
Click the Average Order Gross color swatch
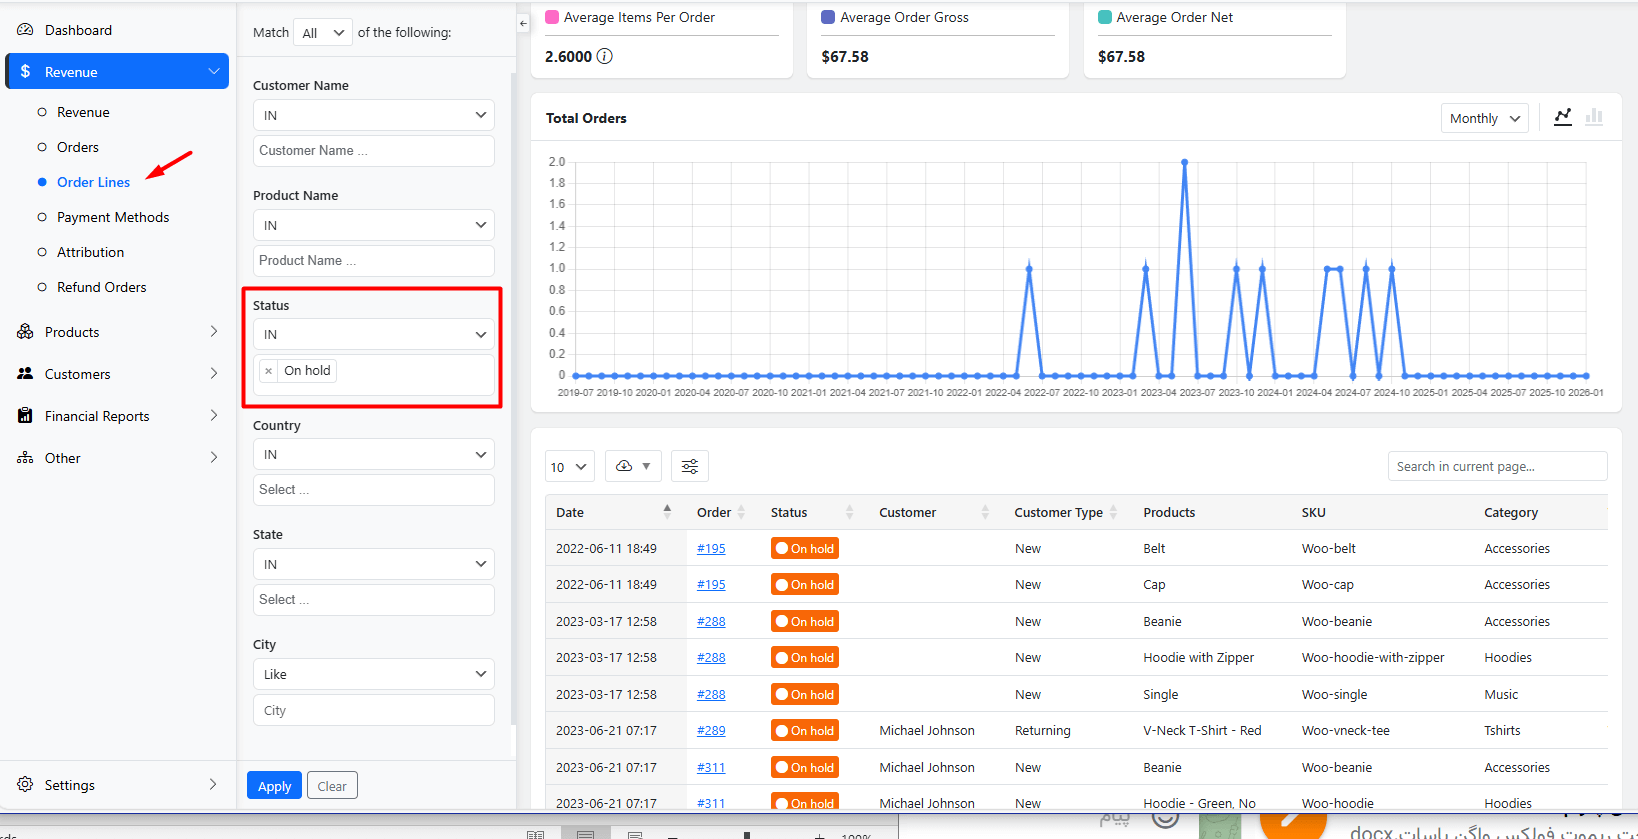[x=828, y=17]
